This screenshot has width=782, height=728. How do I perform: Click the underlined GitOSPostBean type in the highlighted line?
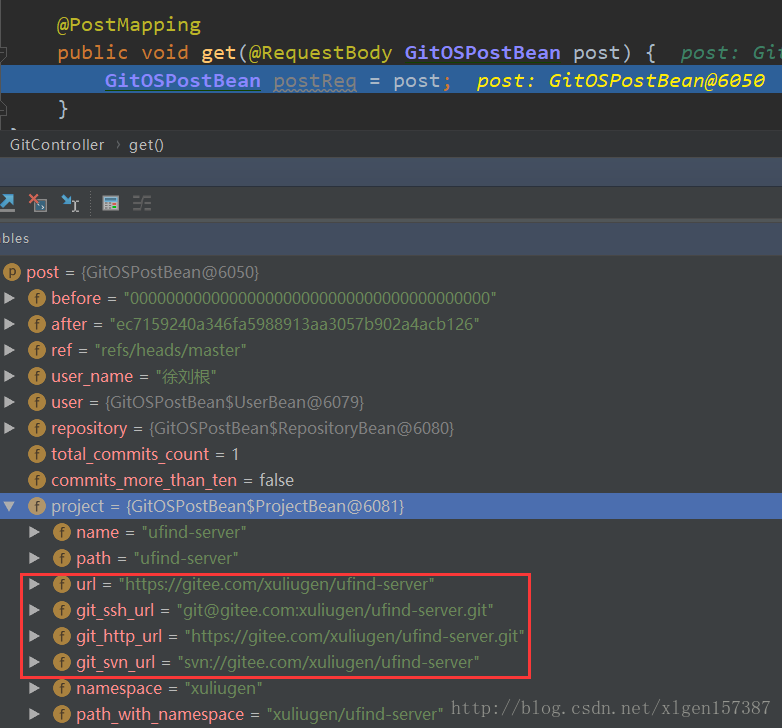coord(182,81)
